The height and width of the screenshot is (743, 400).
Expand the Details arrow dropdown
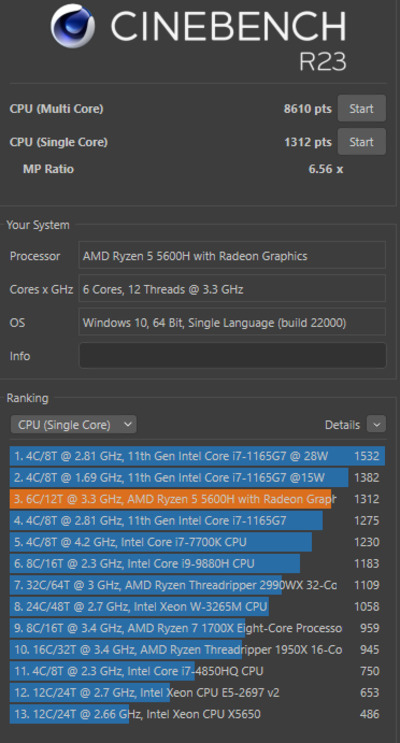376,425
